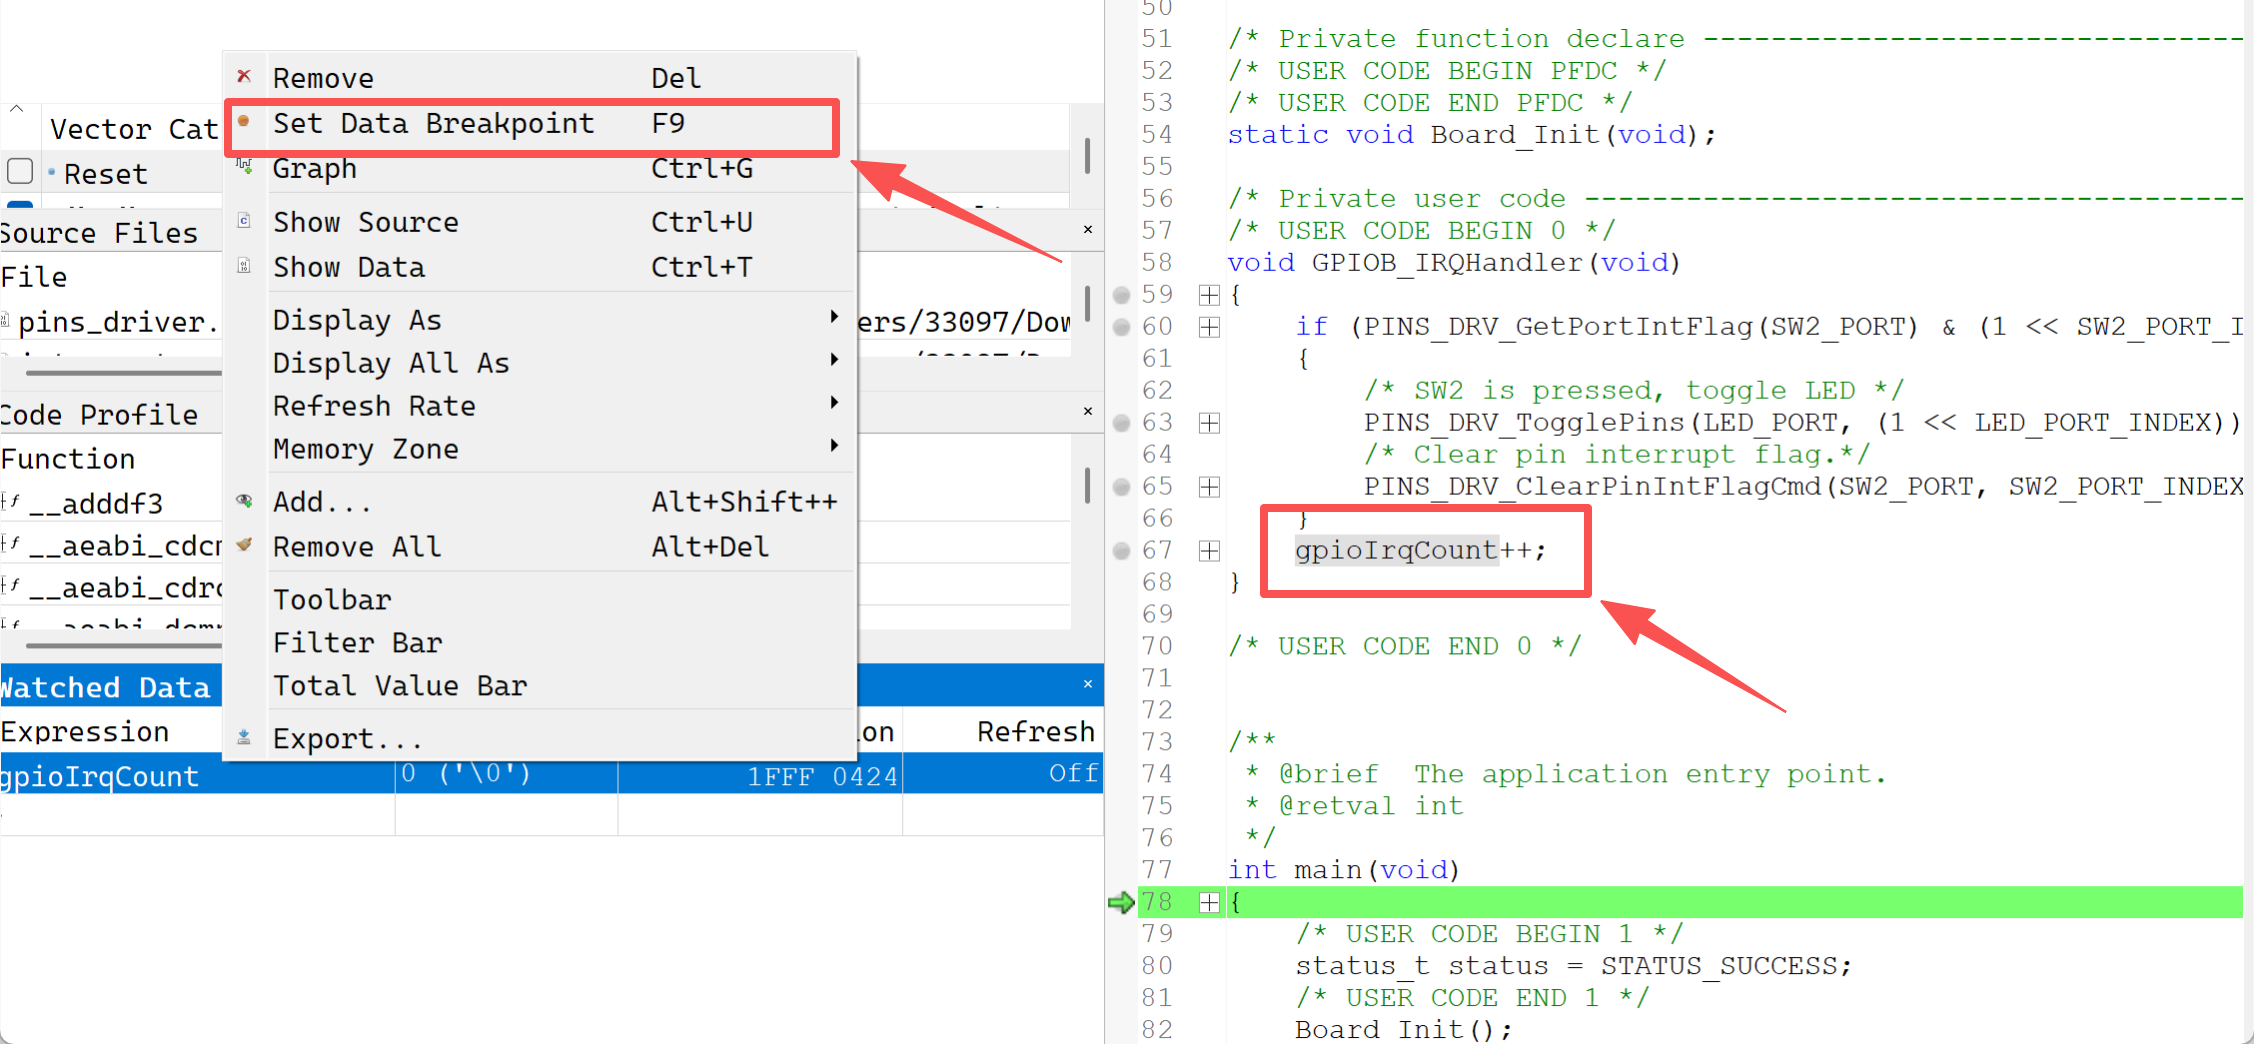This screenshot has width=2254, height=1044.
Task: Close the Watched Data panel
Action: point(1088,685)
